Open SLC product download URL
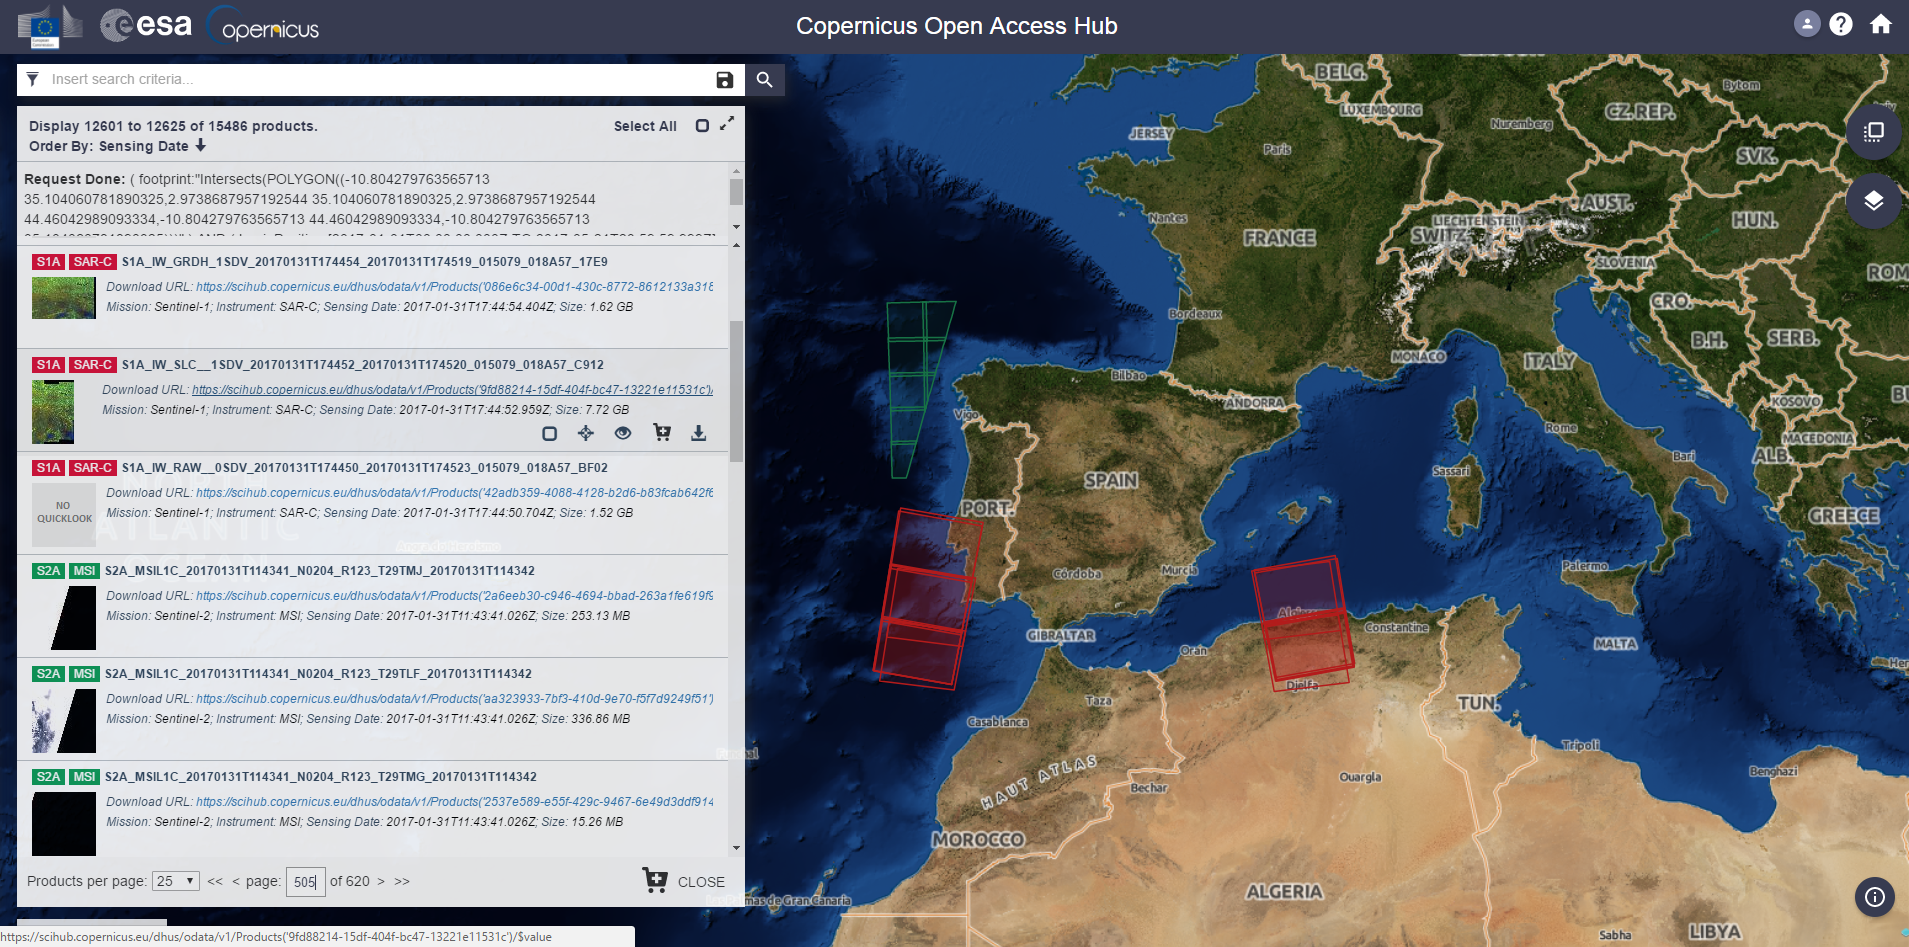Image resolution: width=1909 pixels, height=947 pixels. click(452, 390)
